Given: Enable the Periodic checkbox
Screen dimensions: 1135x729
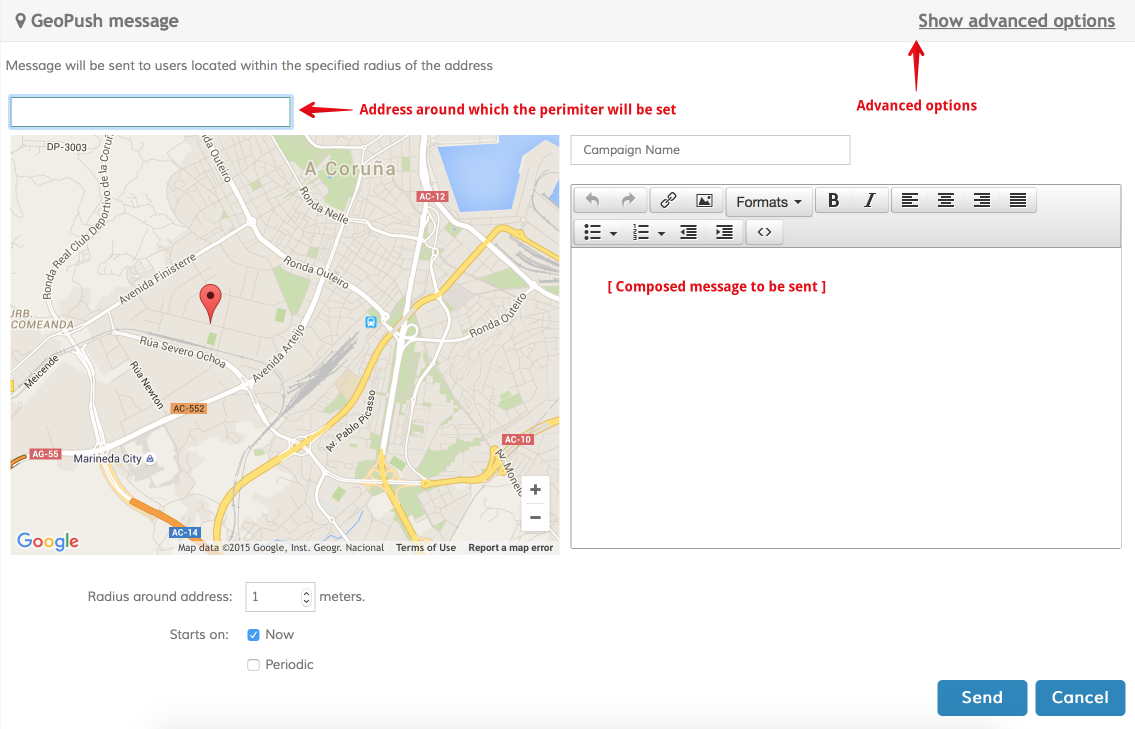Looking at the screenshot, I should click(x=254, y=665).
